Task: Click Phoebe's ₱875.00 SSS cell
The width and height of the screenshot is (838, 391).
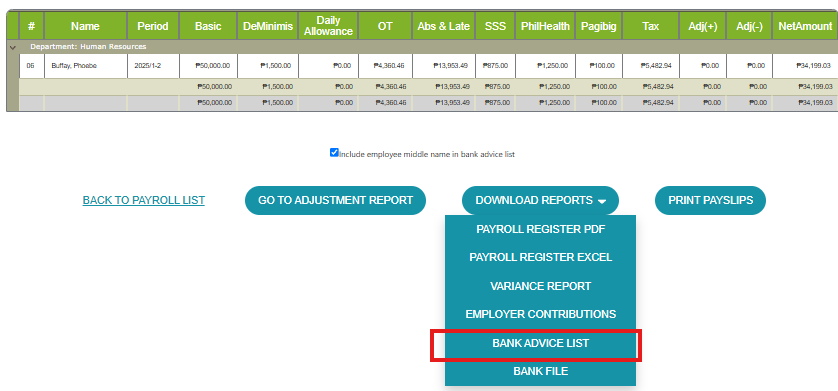Action: pyautogui.click(x=495, y=66)
